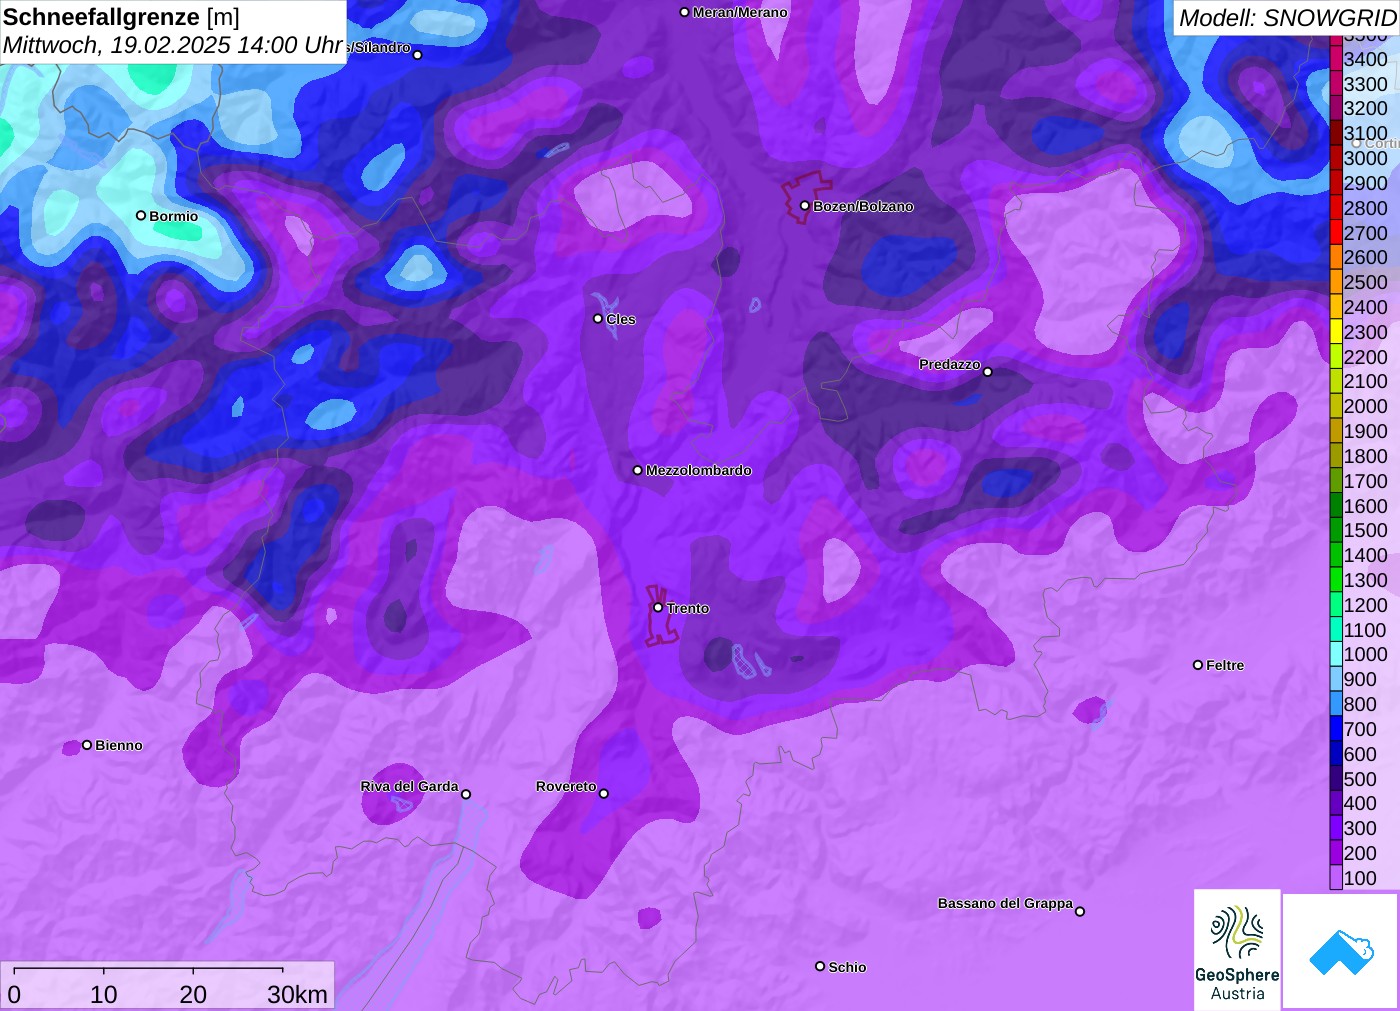
Task: Click the 500 m legend swatch
Action: tap(1335, 779)
